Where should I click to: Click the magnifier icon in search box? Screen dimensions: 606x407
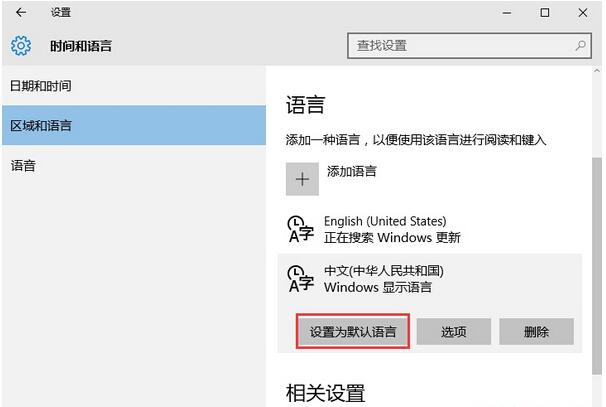click(580, 46)
